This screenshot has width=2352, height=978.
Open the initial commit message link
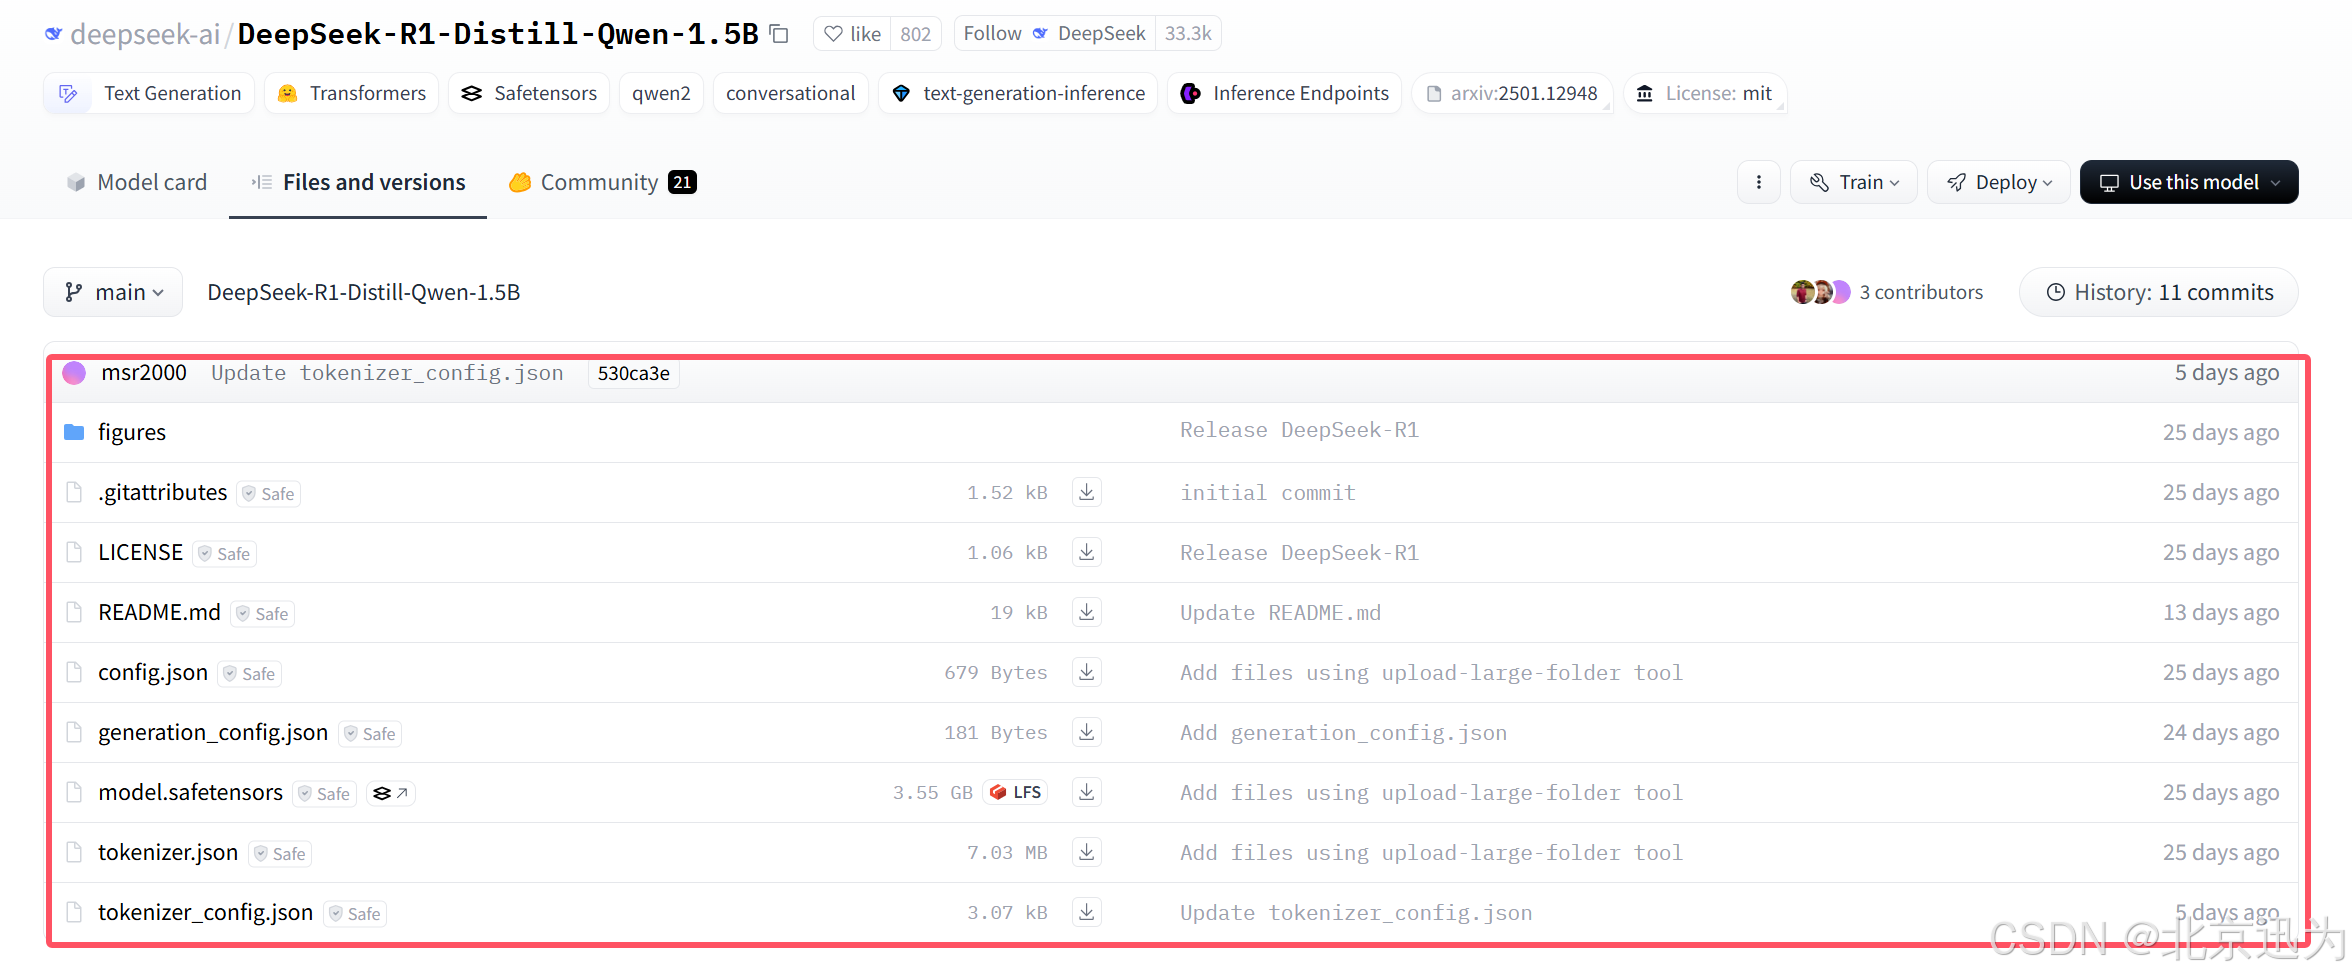pos(1268,492)
